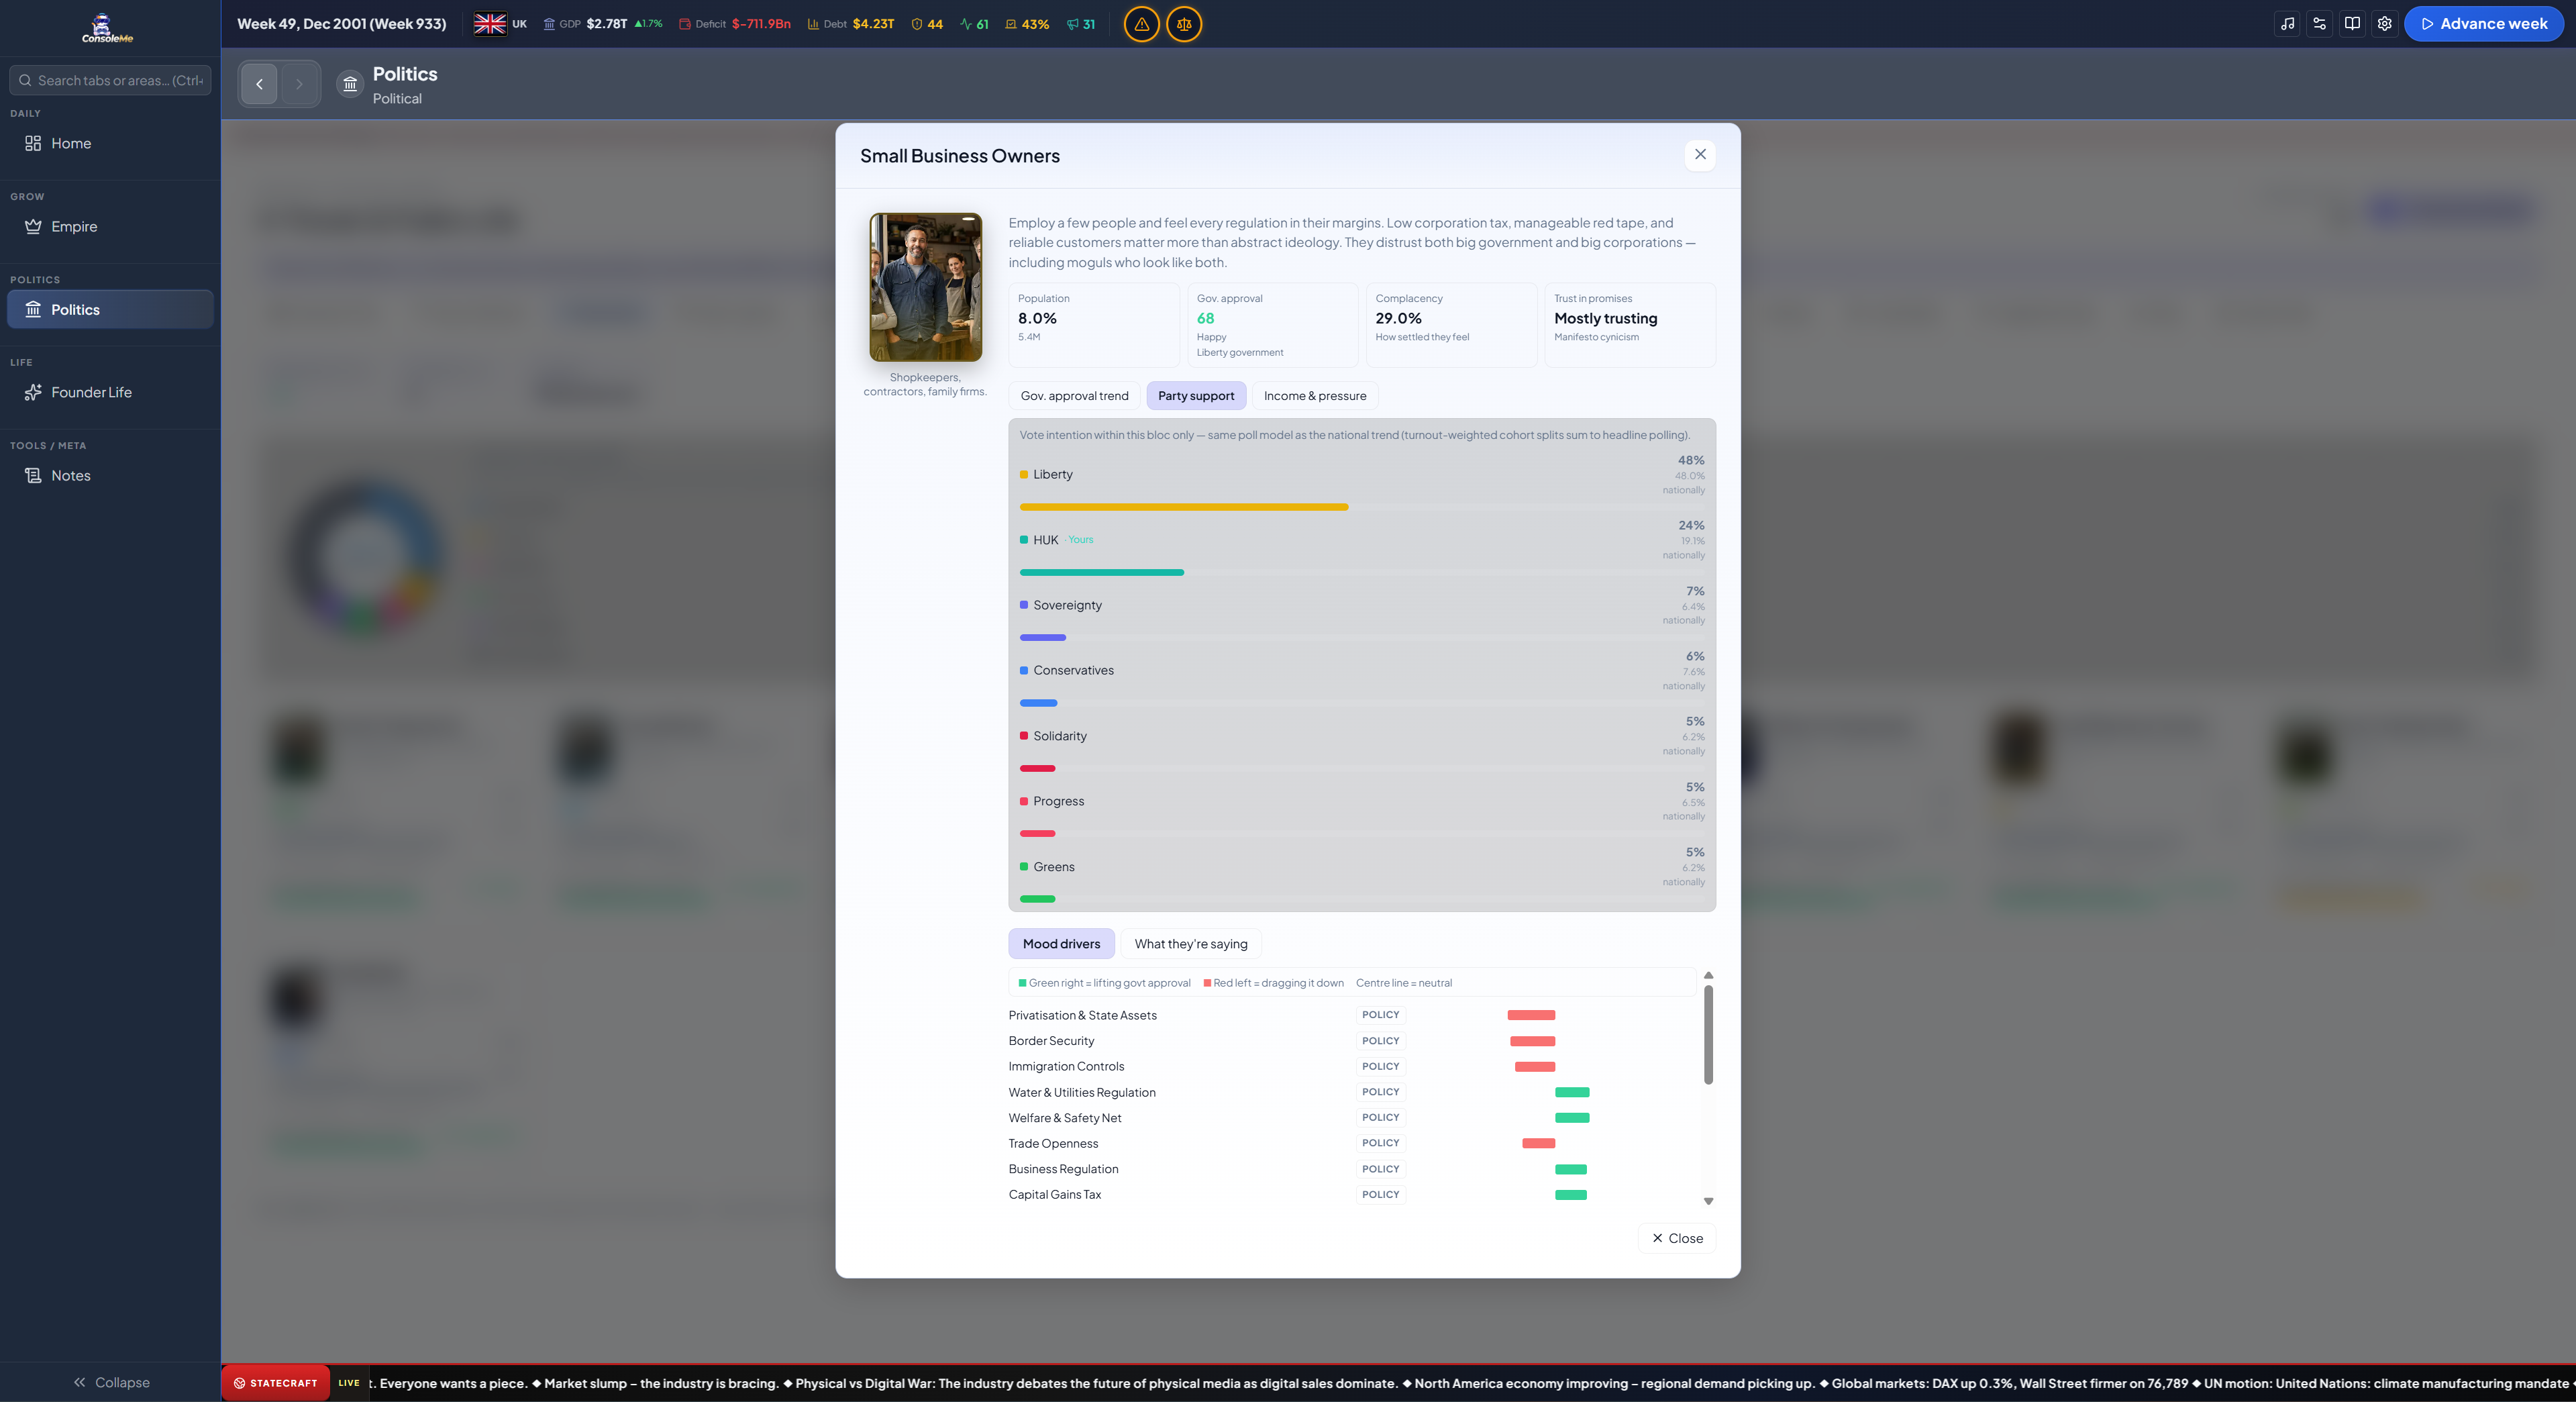Collapse the sidebar
Viewport: 2576px width, 1402px height.
pos(111,1382)
